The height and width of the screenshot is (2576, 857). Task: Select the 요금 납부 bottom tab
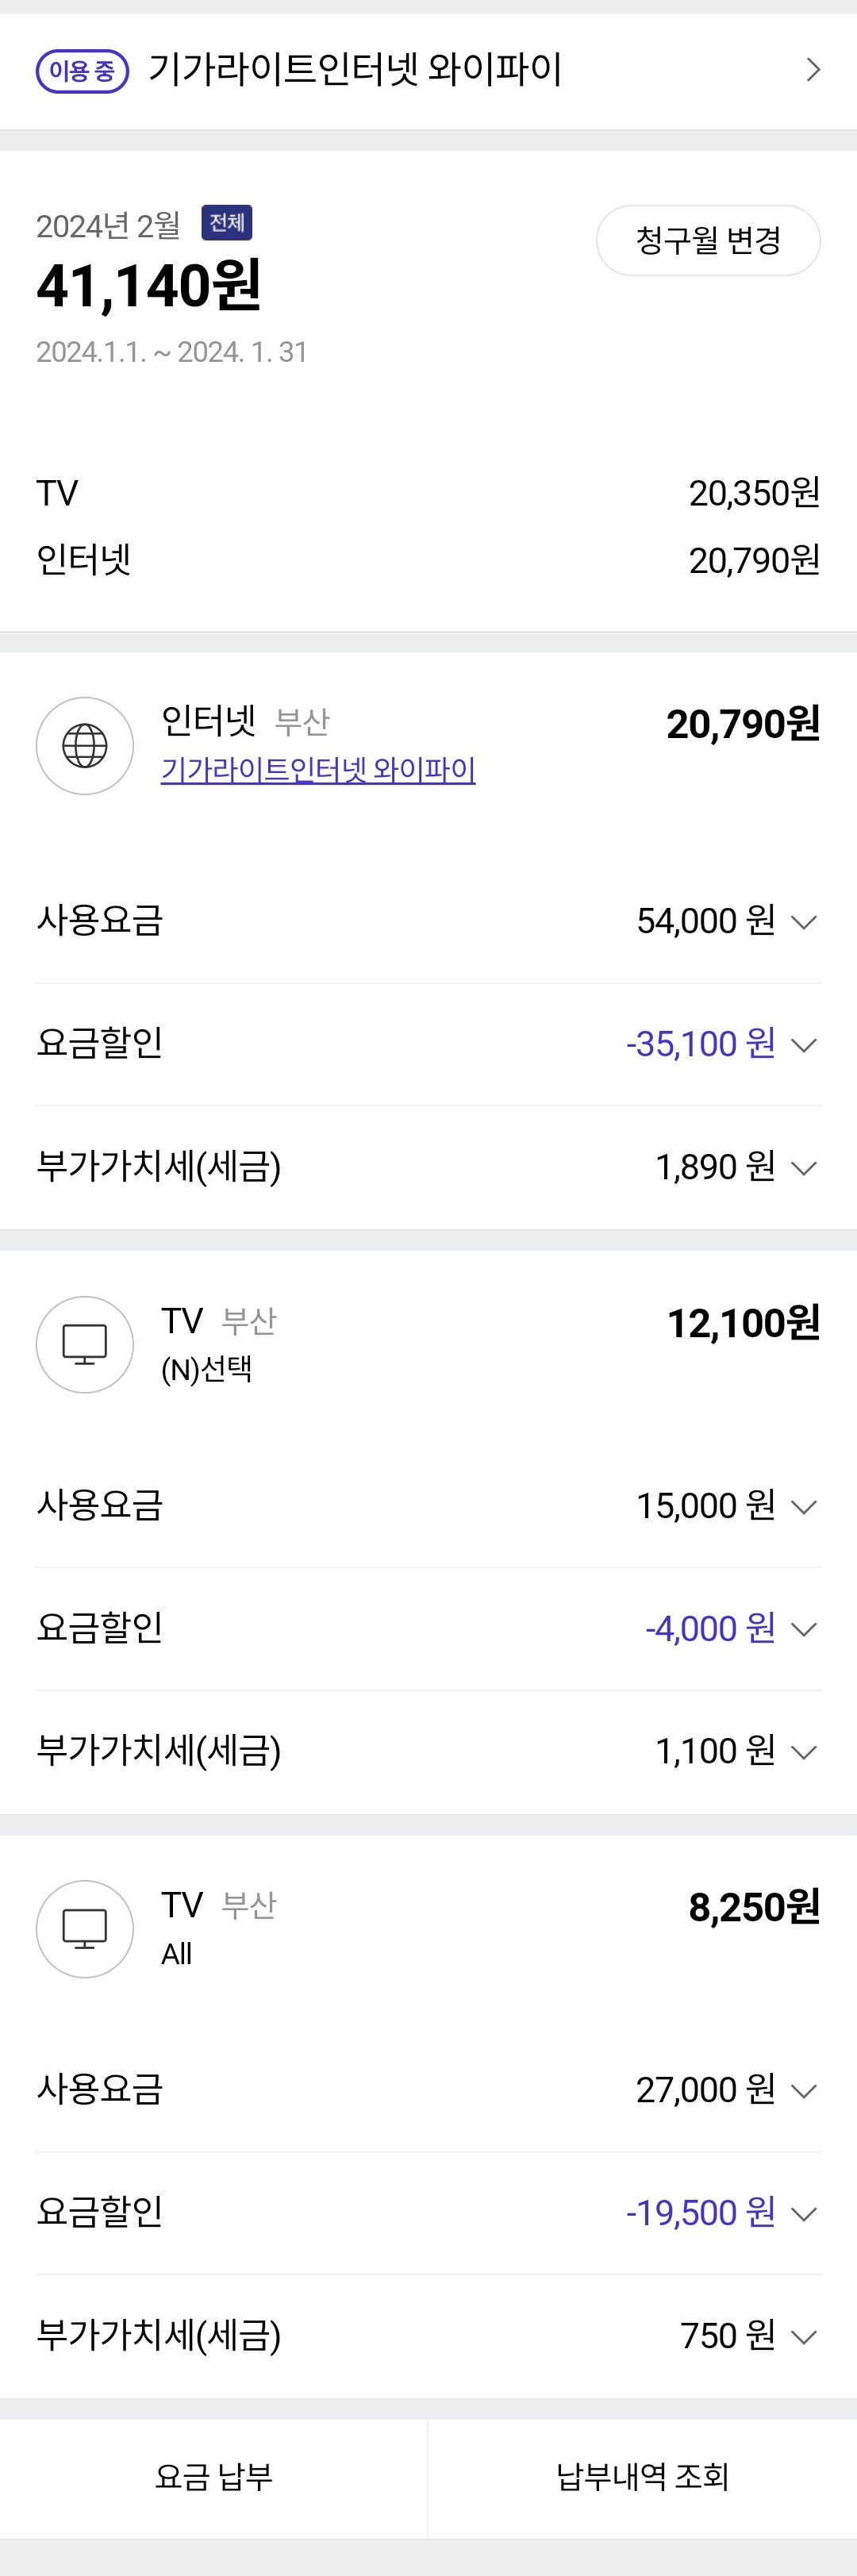point(214,2477)
